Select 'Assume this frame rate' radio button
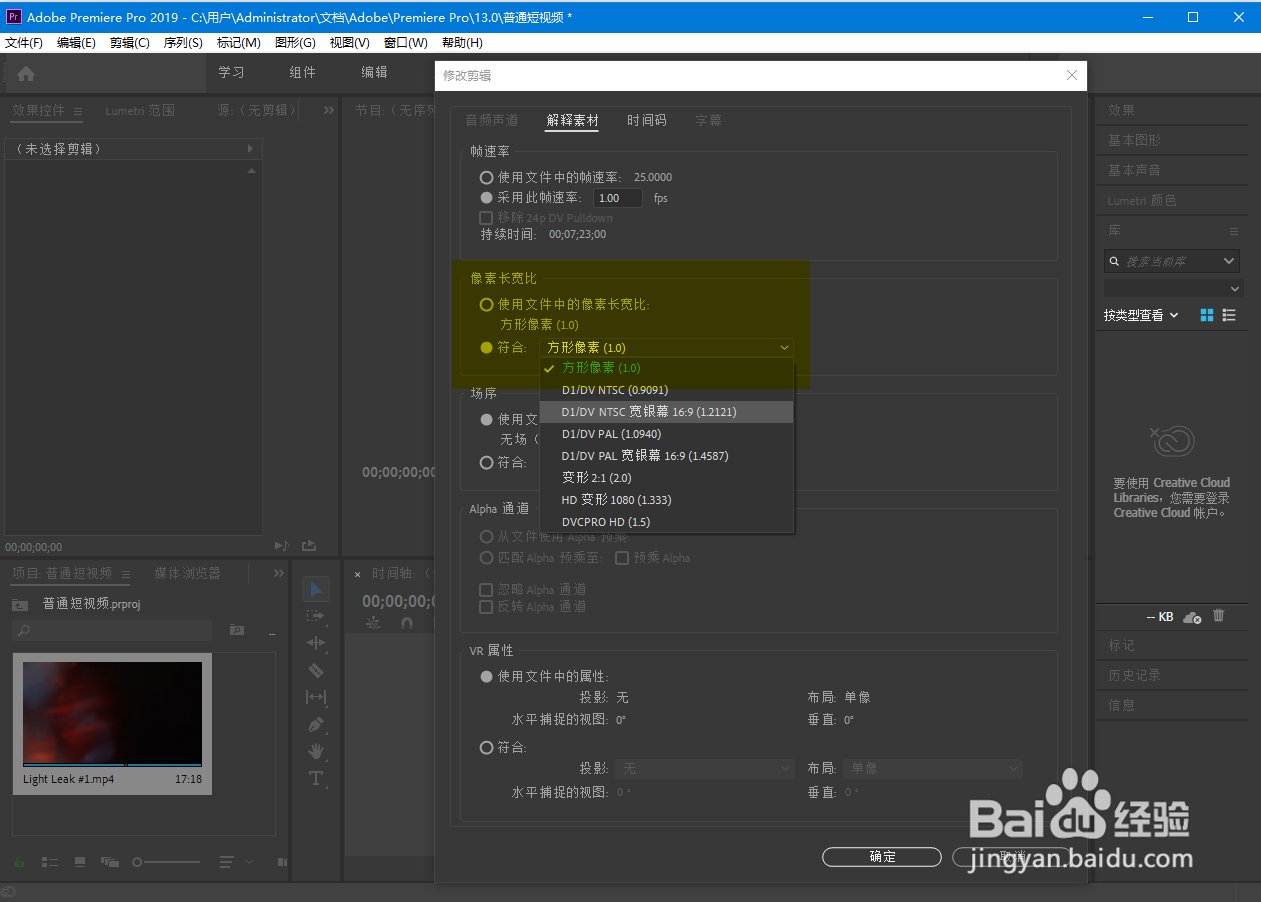 tap(486, 198)
